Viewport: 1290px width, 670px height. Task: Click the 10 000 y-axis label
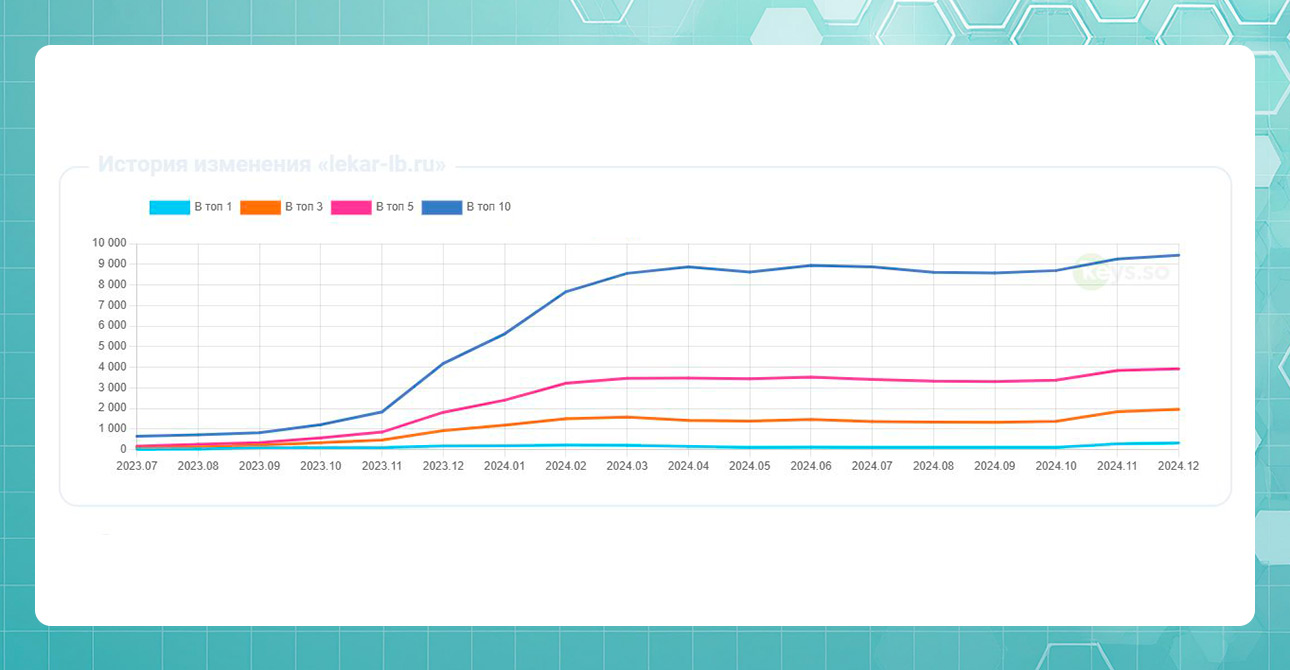coord(109,243)
